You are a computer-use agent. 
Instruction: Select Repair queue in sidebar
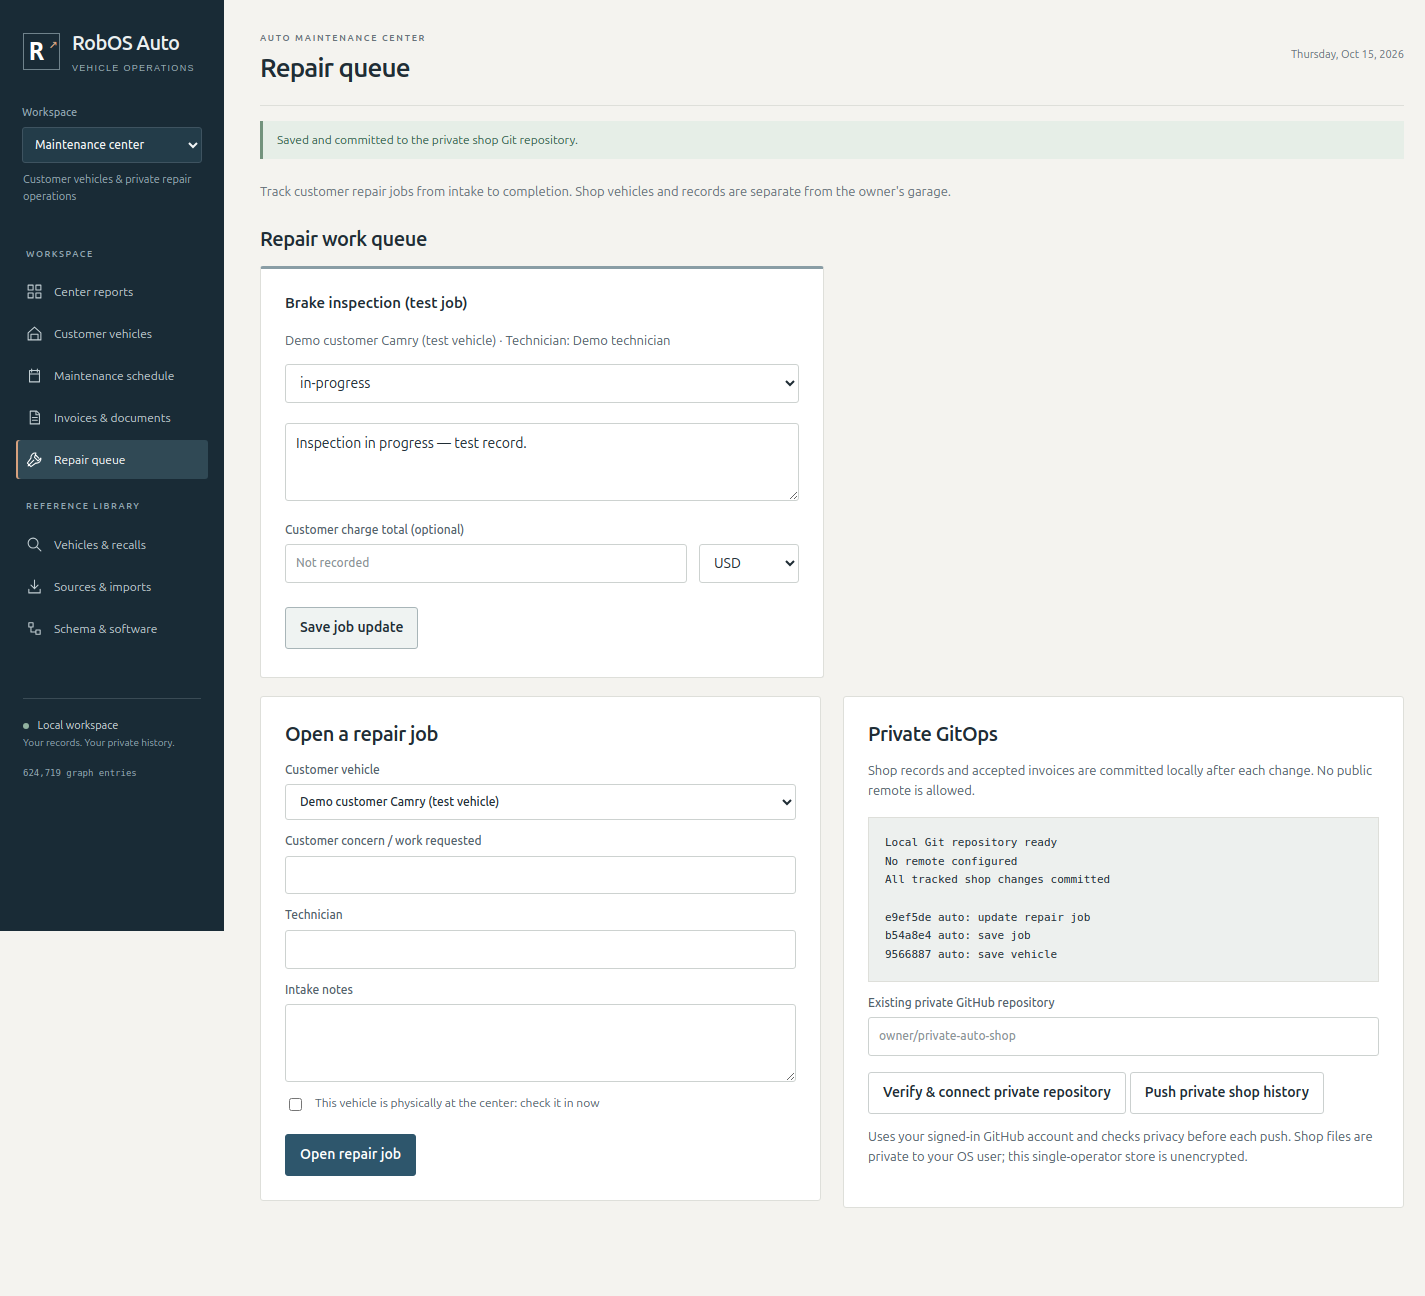click(x=112, y=460)
